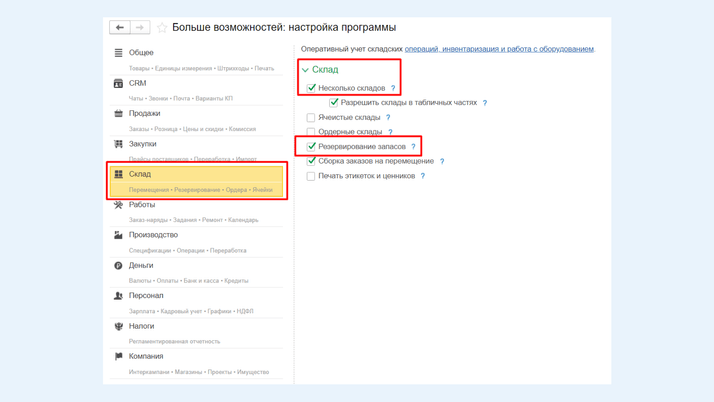Click the Продажи basket icon
The height and width of the screenshot is (402, 714).
point(118,113)
